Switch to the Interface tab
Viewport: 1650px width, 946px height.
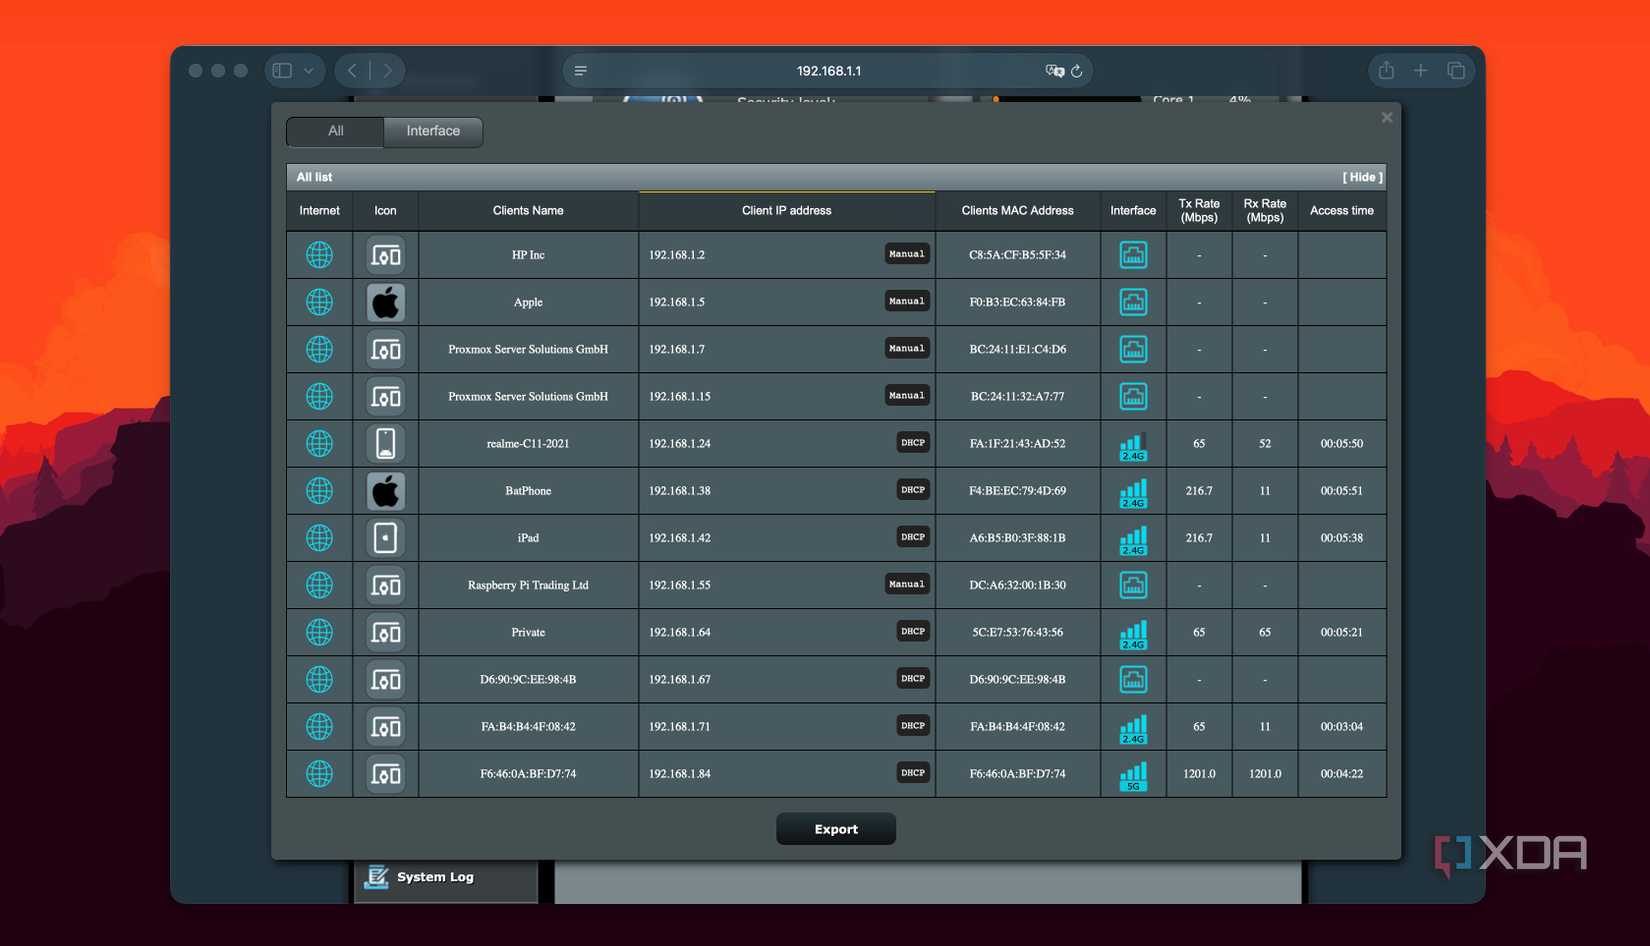point(433,131)
